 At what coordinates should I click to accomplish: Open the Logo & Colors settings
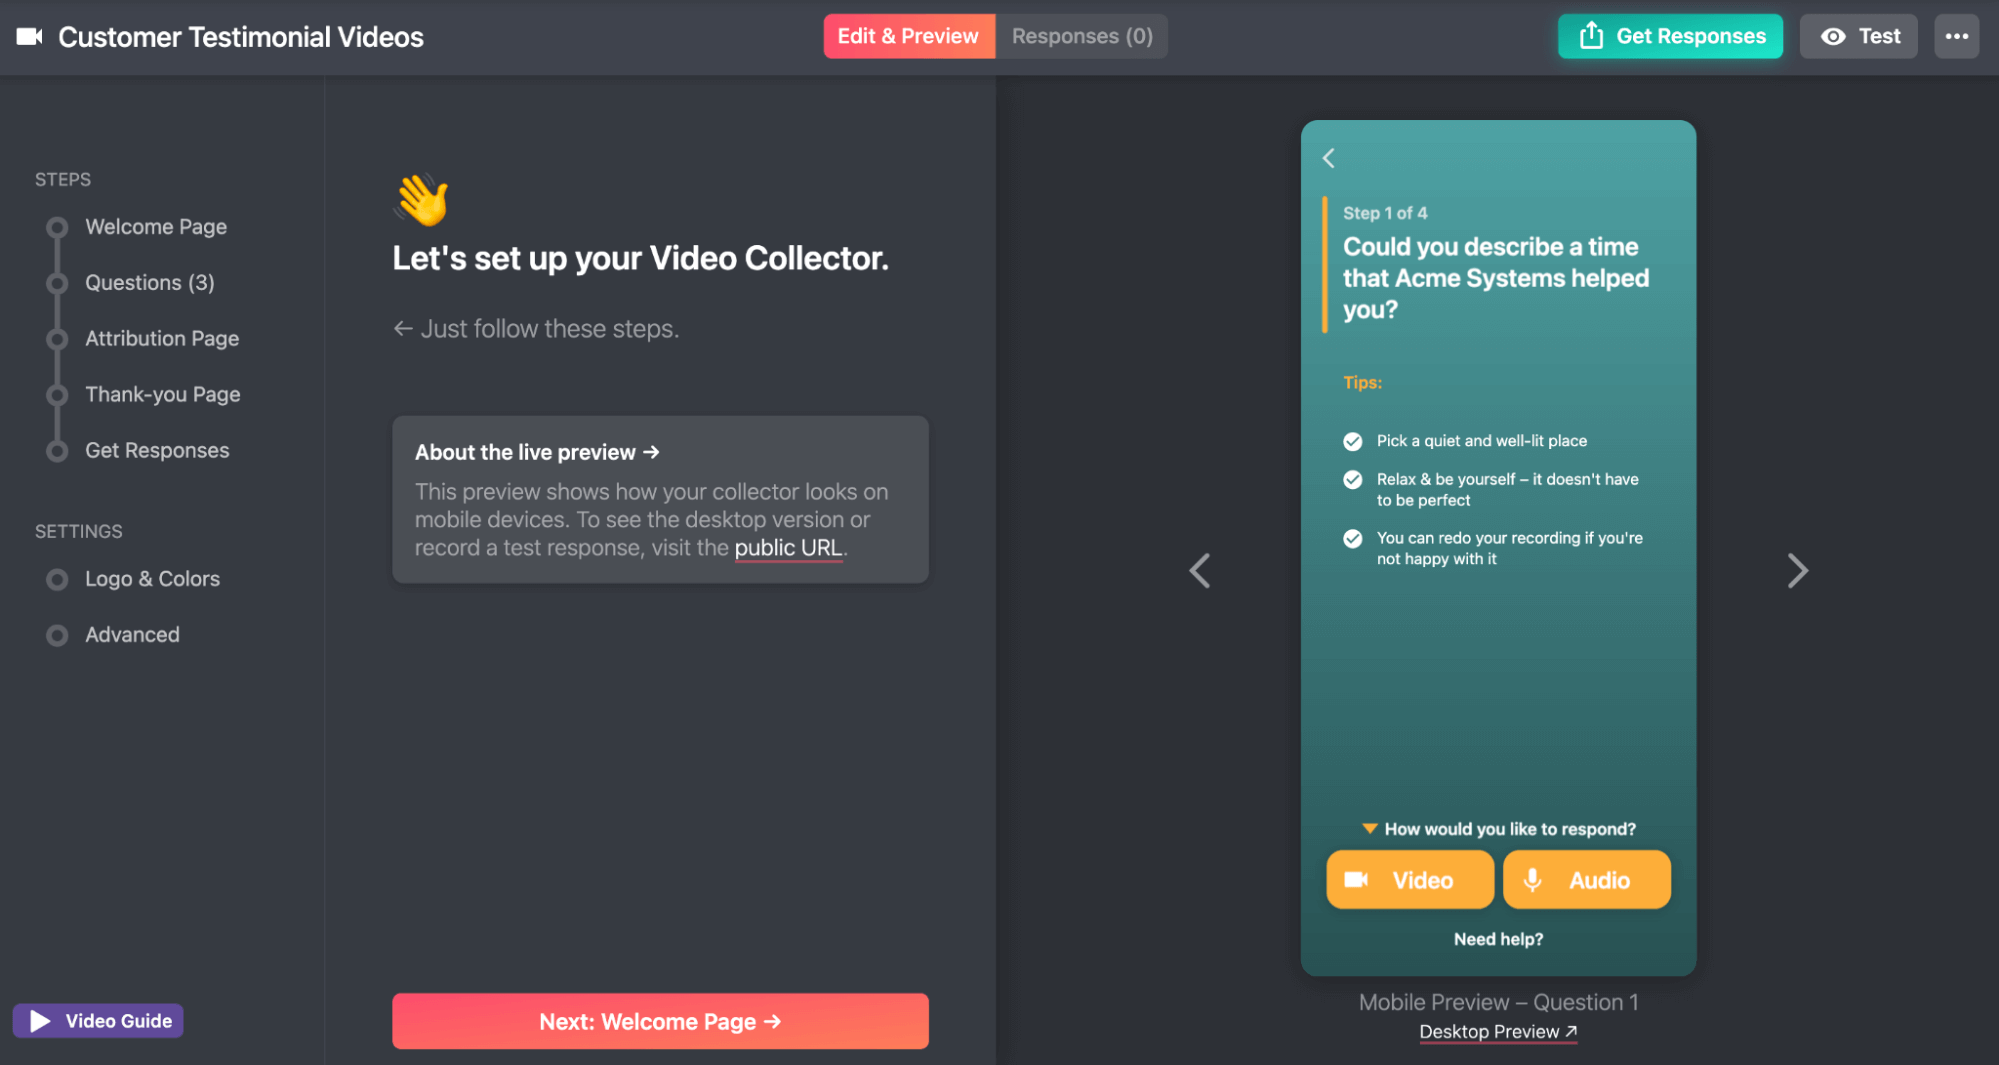click(x=152, y=578)
